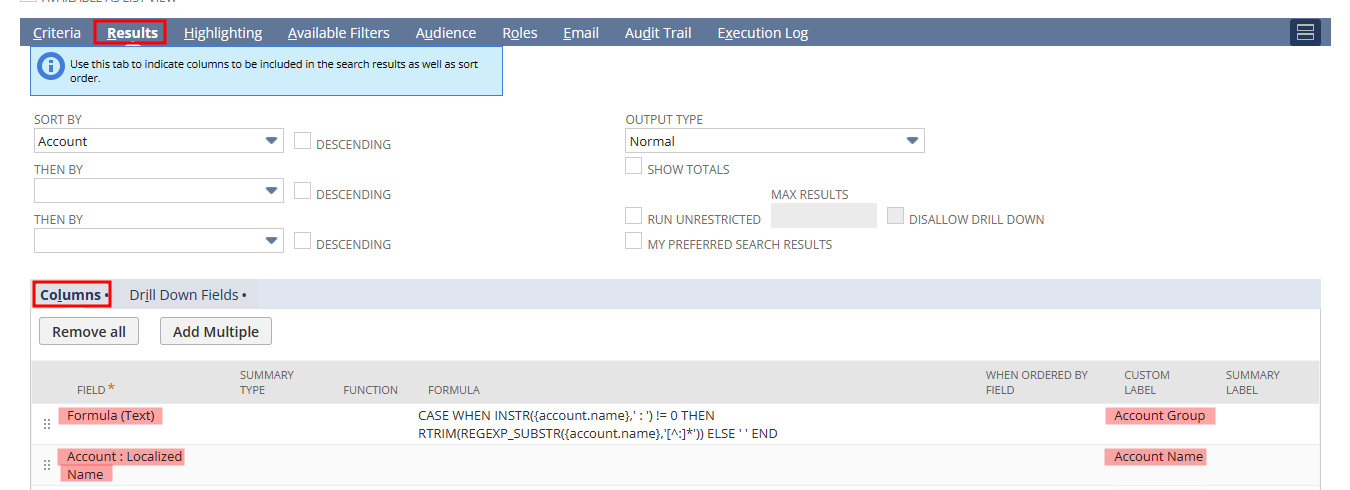
Task: Open the Highlighting tab
Action: (x=223, y=33)
